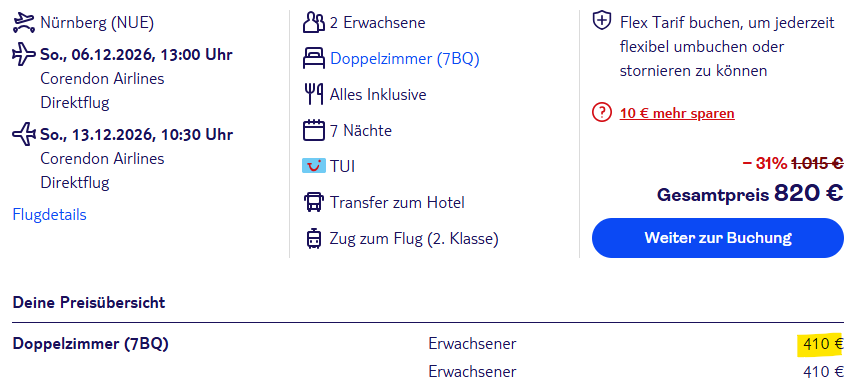Click the bus icon for hotel transfer
The image size is (855, 387).
[314, 202]
